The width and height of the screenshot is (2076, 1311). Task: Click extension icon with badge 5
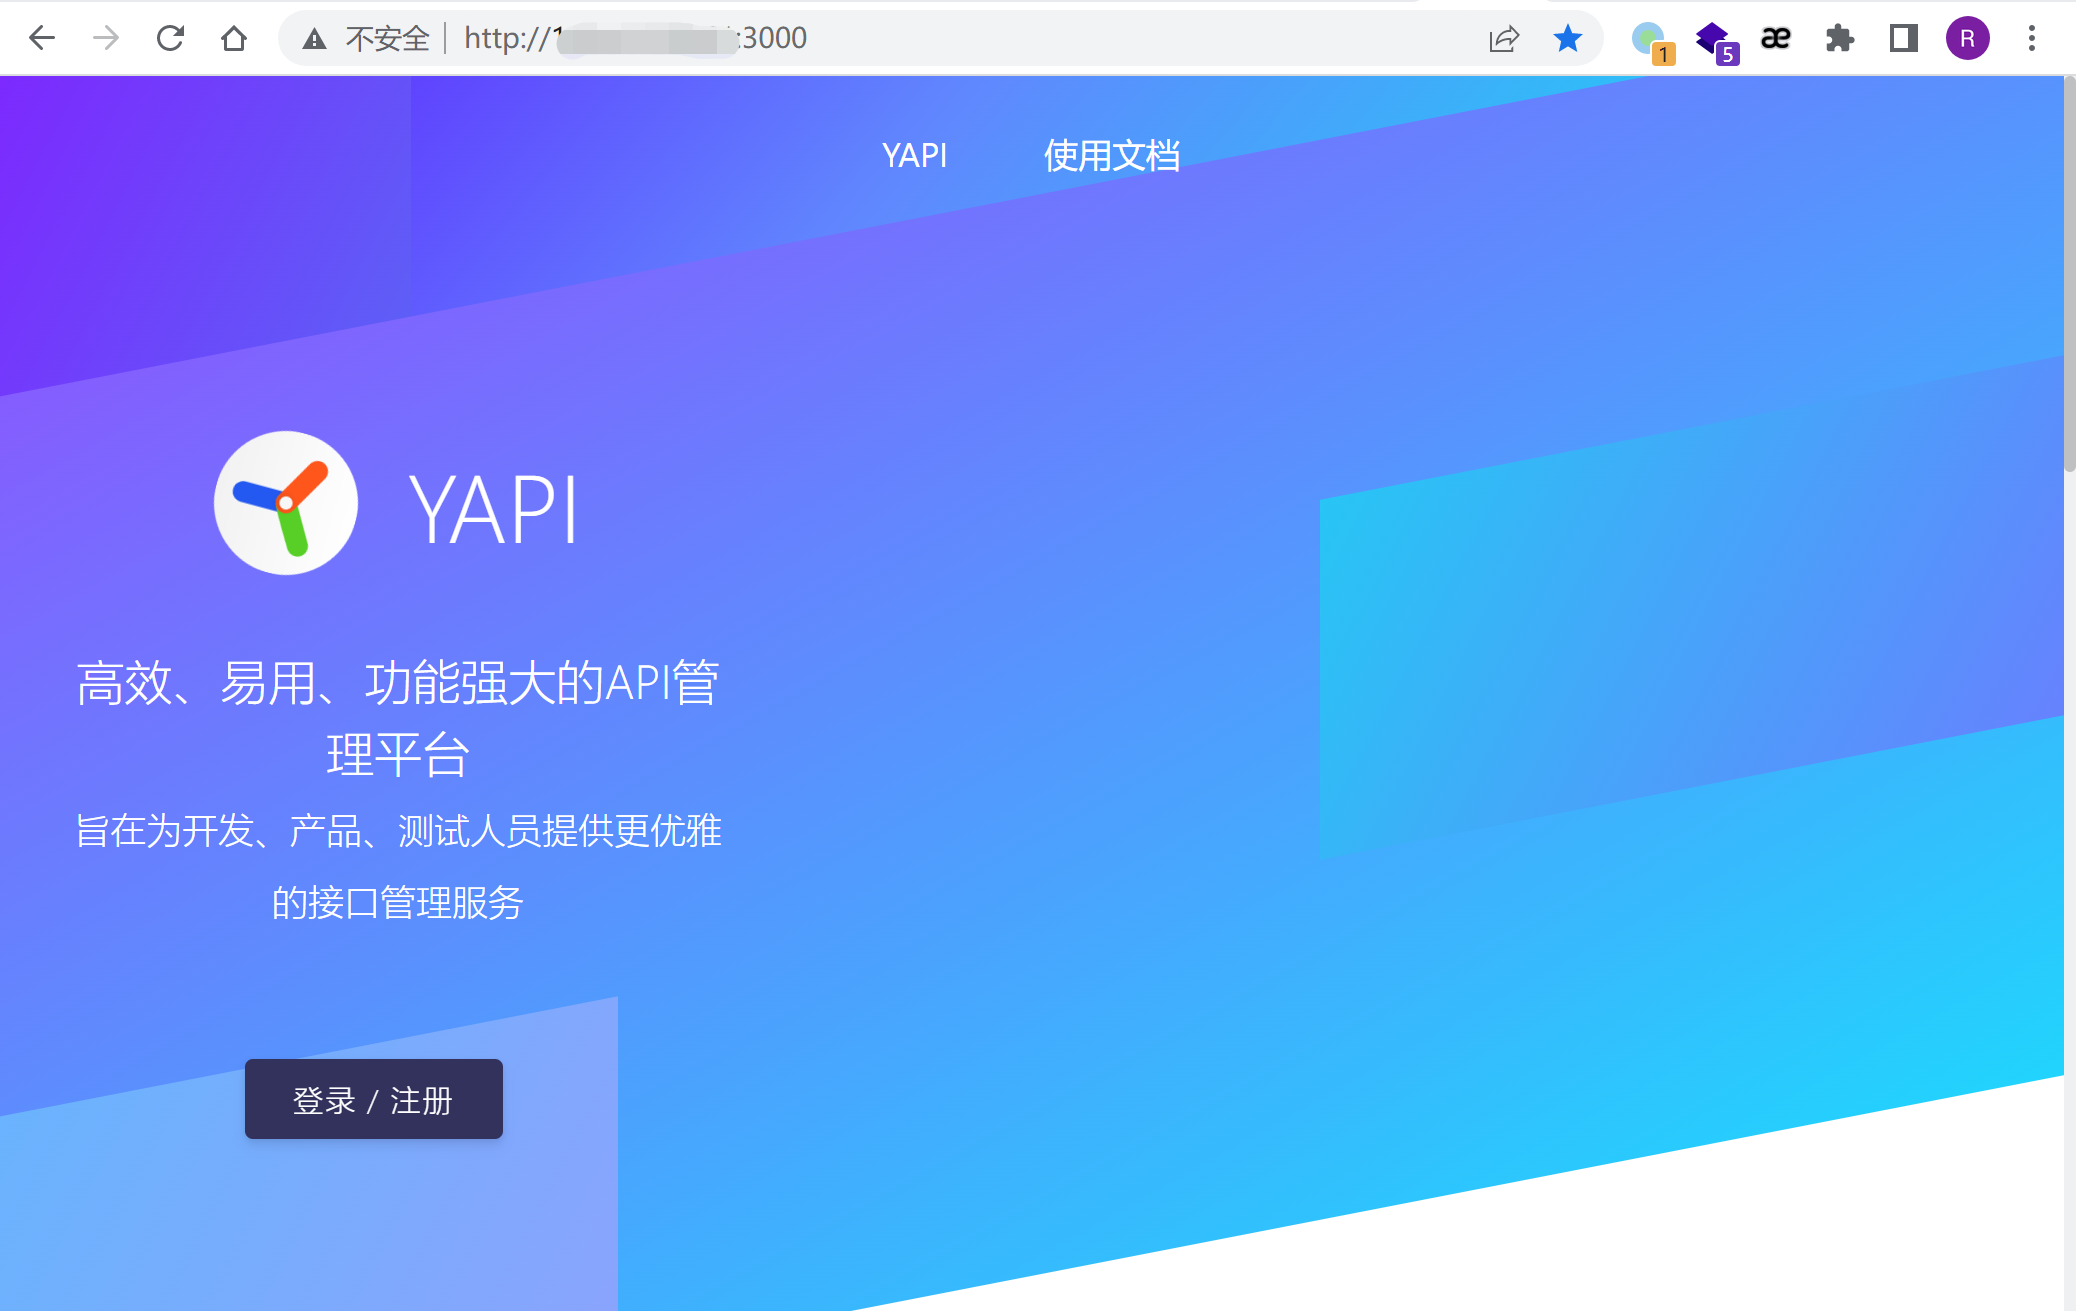pos(1714,40)
